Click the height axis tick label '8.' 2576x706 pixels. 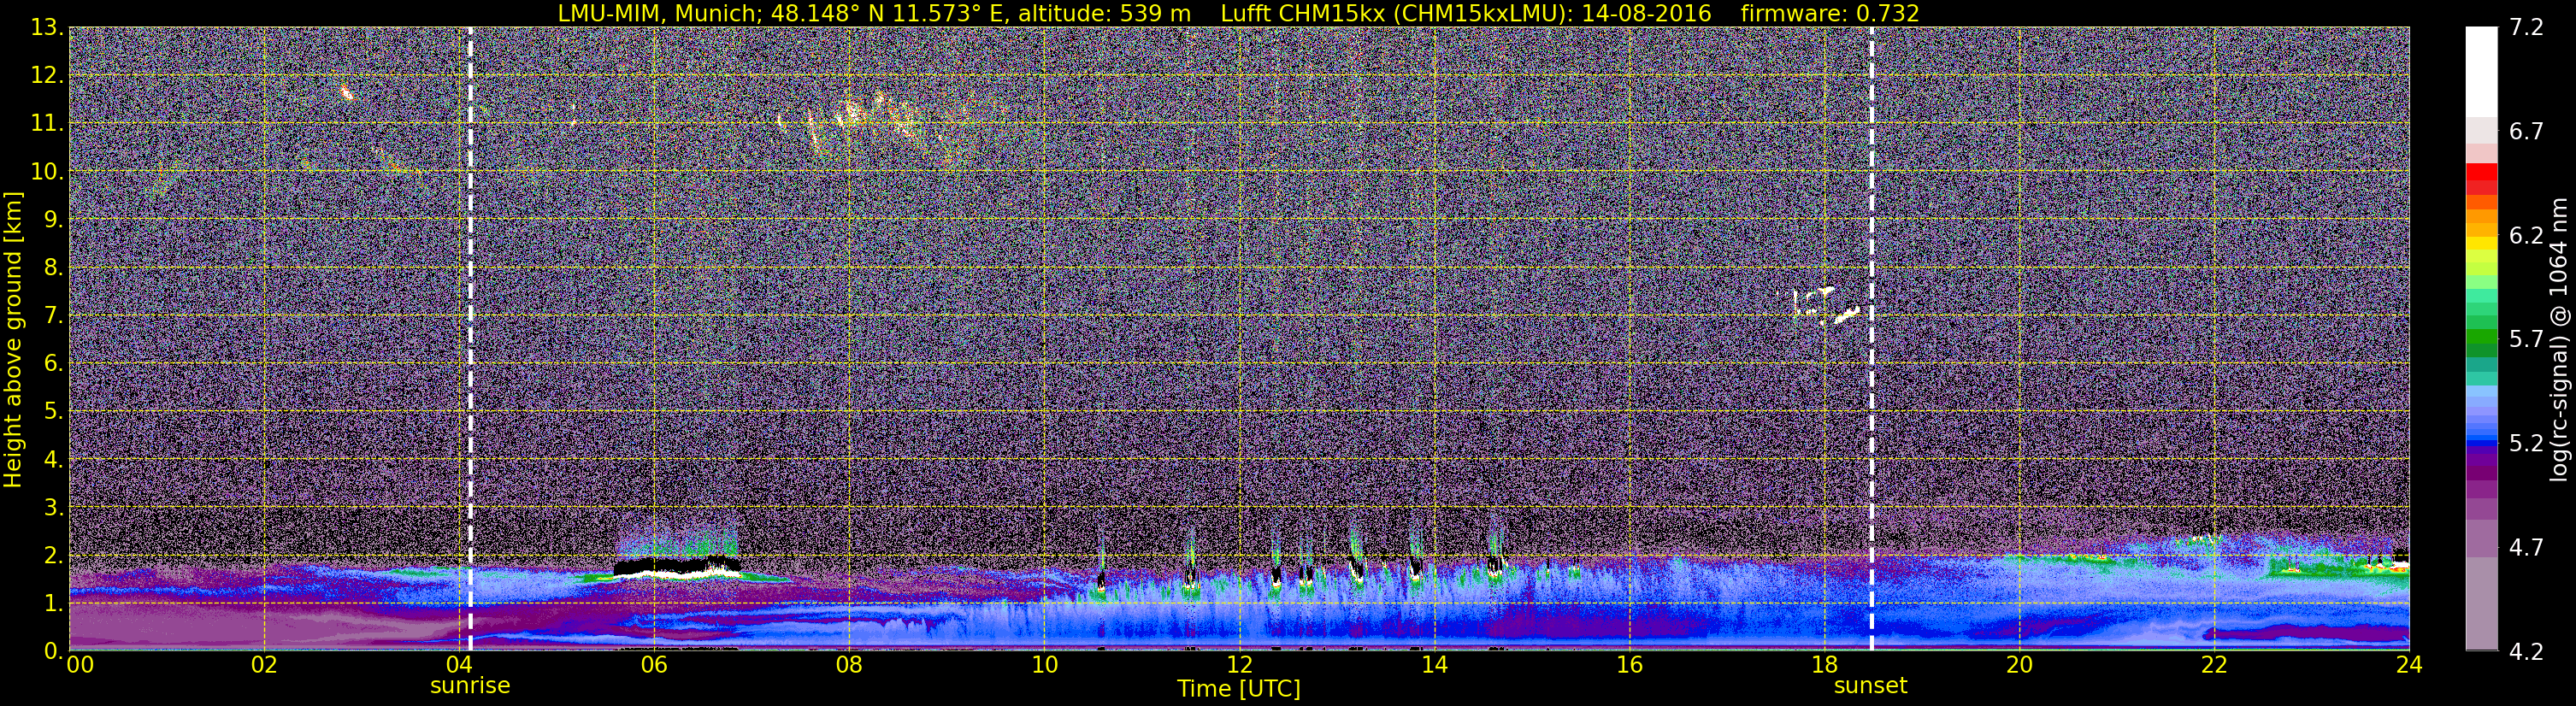(x=53, y=267)
